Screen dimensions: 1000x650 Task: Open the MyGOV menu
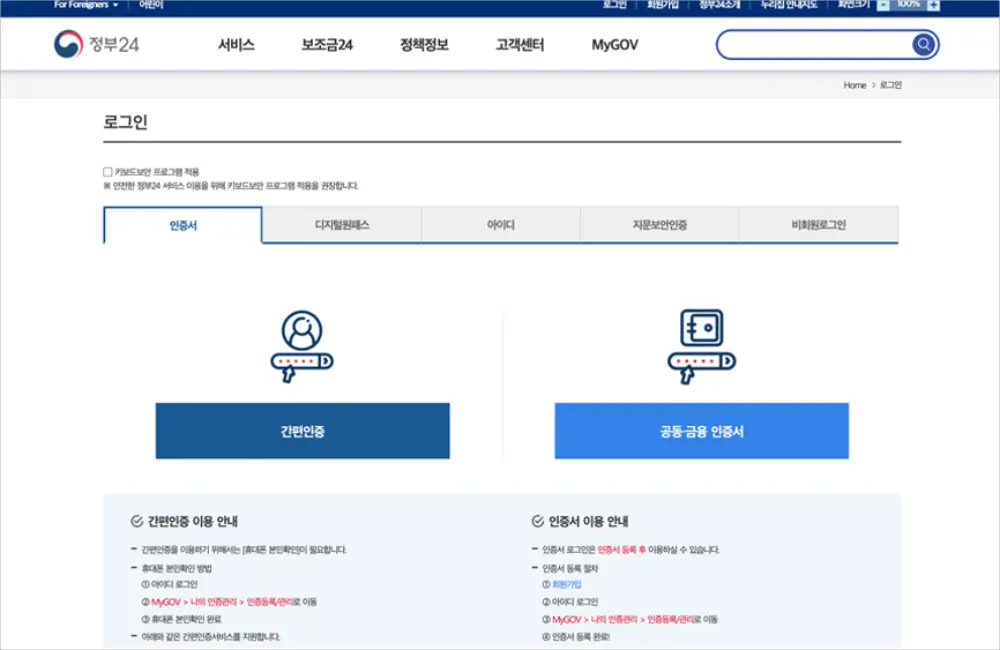point(613,44)
